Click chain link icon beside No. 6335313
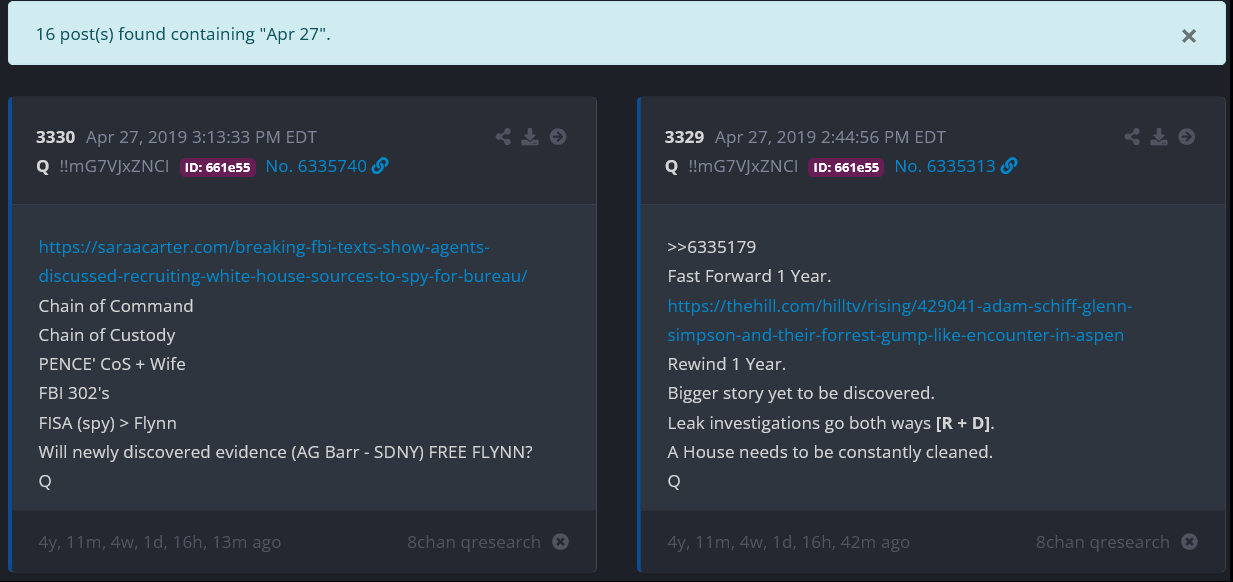The width and height of the screenshot is (1233, 582). [1009, 166]
